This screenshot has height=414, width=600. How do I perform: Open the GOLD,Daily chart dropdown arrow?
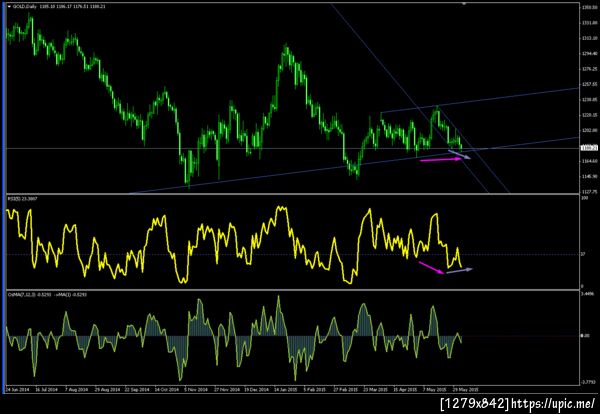pyautogui.click(x=9, y=7)
